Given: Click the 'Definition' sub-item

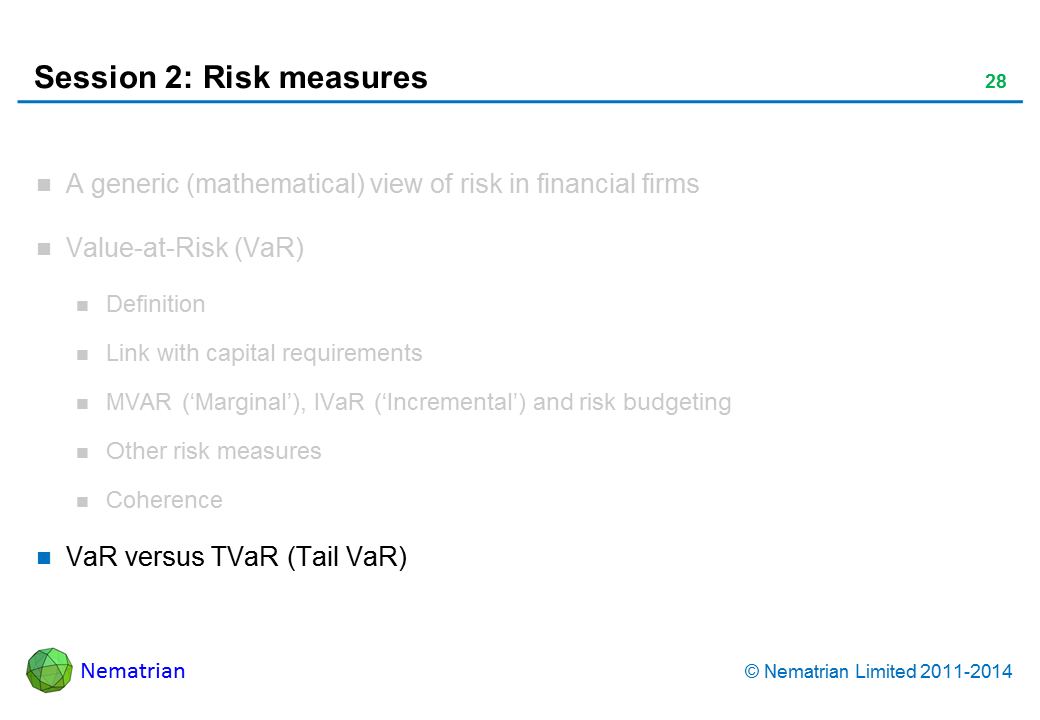Looking at the screenshot, I should coord(155,304).
